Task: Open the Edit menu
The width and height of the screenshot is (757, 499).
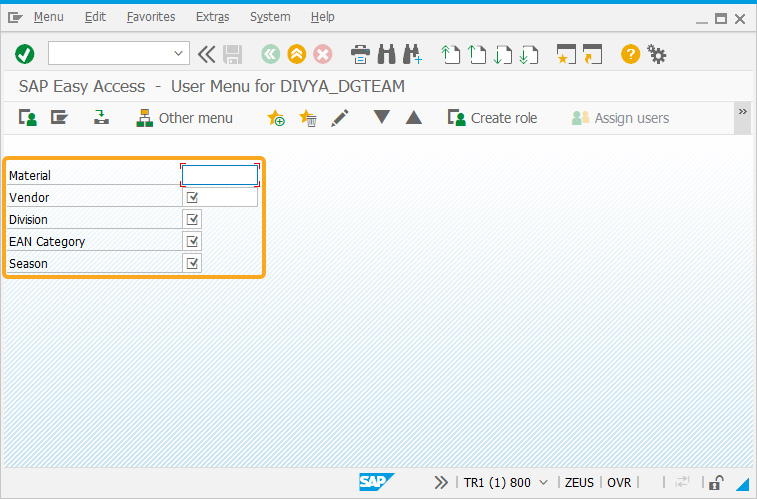Action: point(95,17)
